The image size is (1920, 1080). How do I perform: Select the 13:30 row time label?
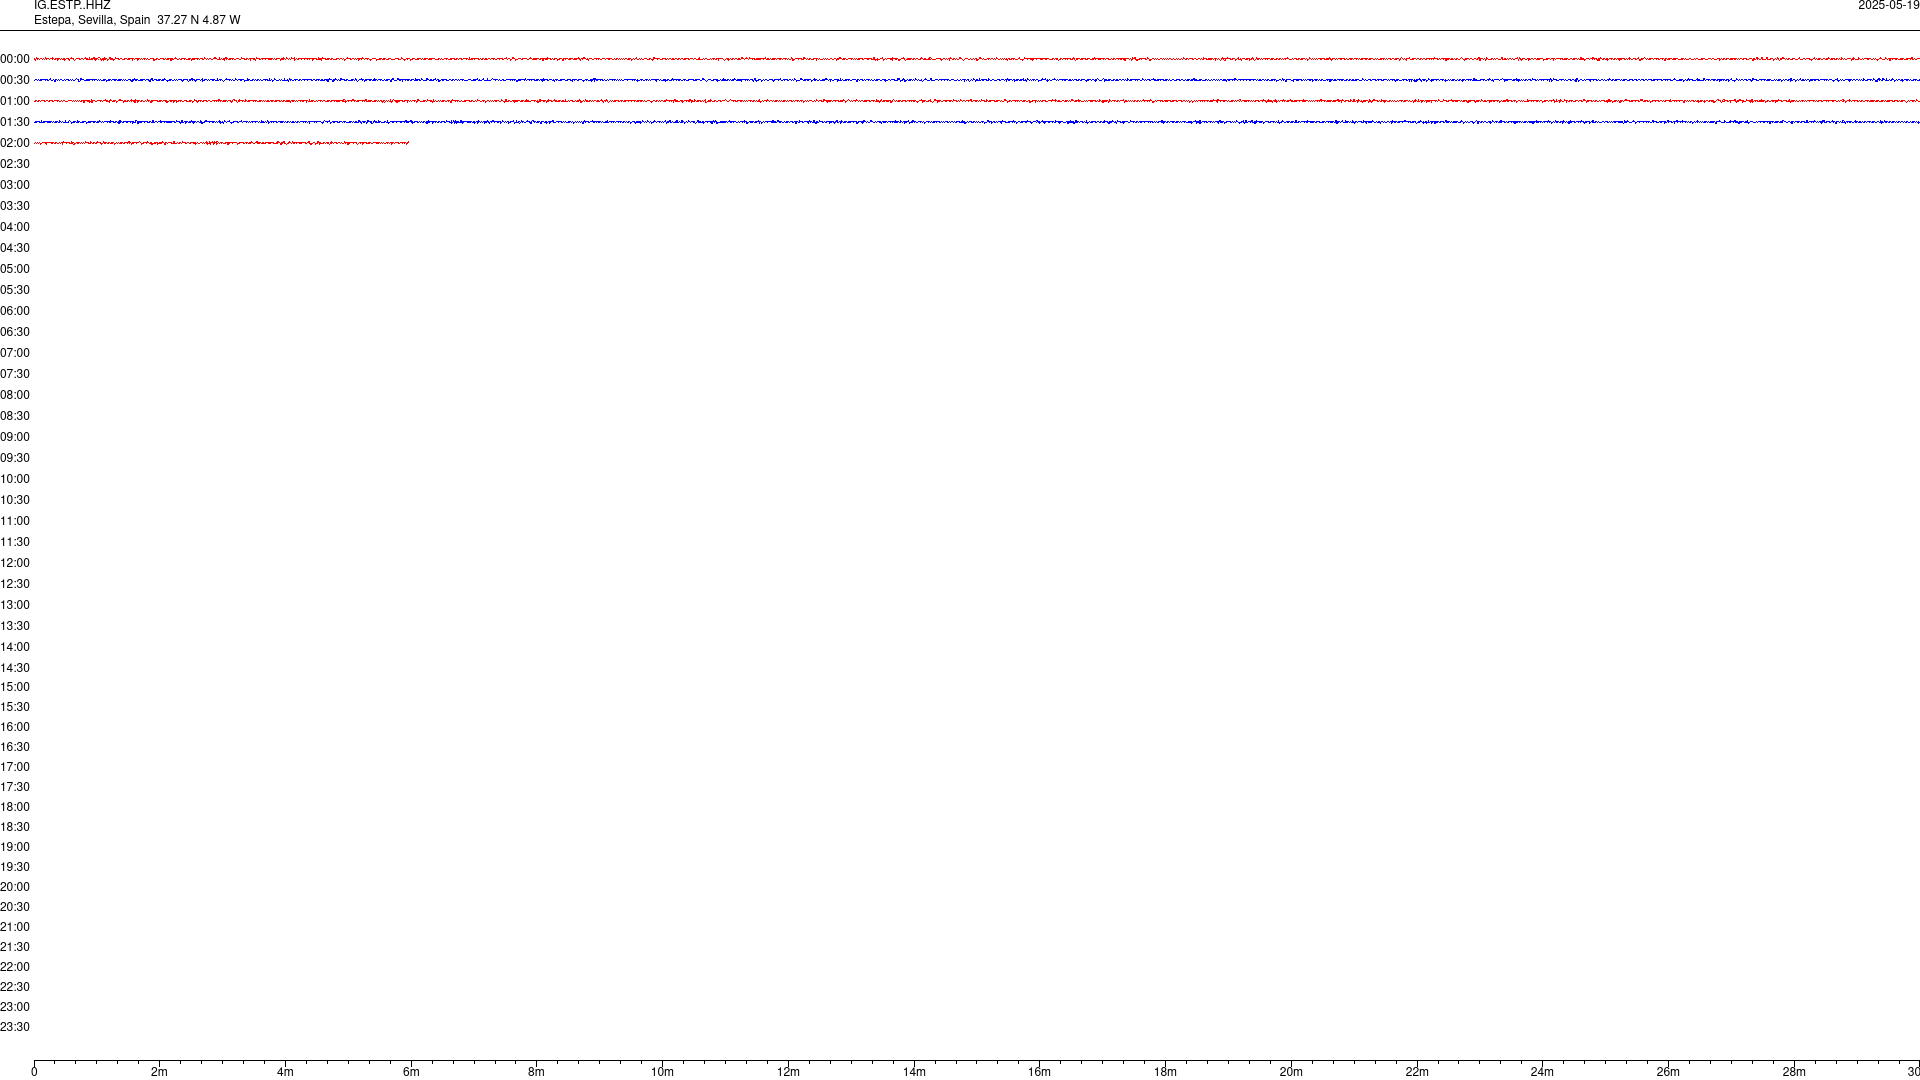pos(15,626)
